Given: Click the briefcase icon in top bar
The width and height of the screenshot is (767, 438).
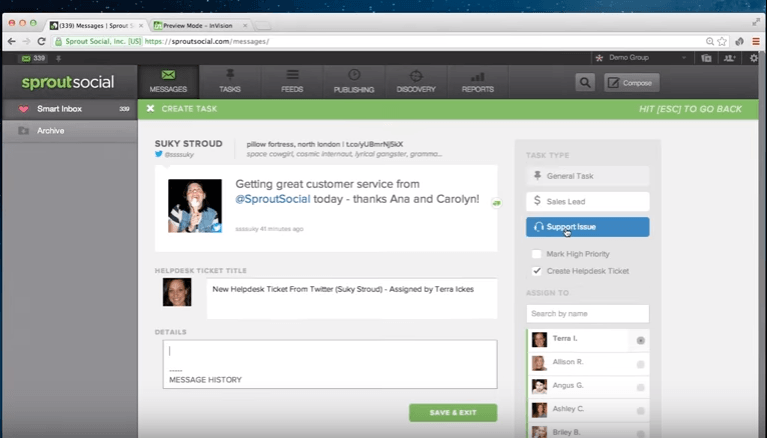Looking at the screenshot, I should pos(706,58).
